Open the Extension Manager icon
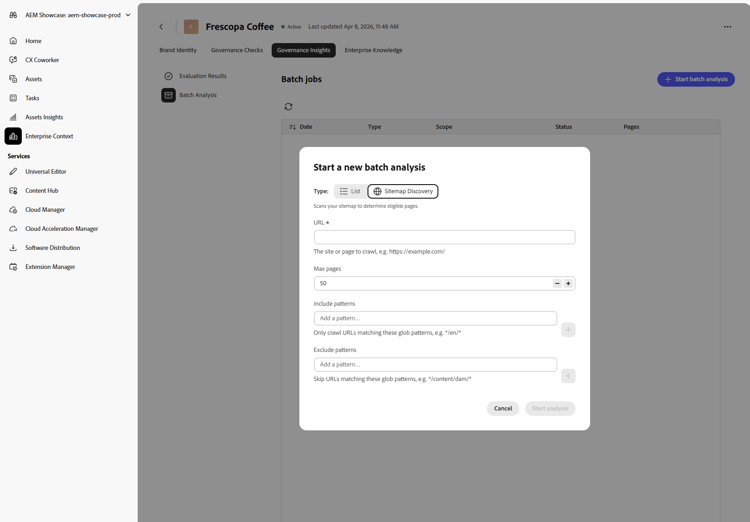This screenshot has width=750, height=522. (x=13, y=267)
